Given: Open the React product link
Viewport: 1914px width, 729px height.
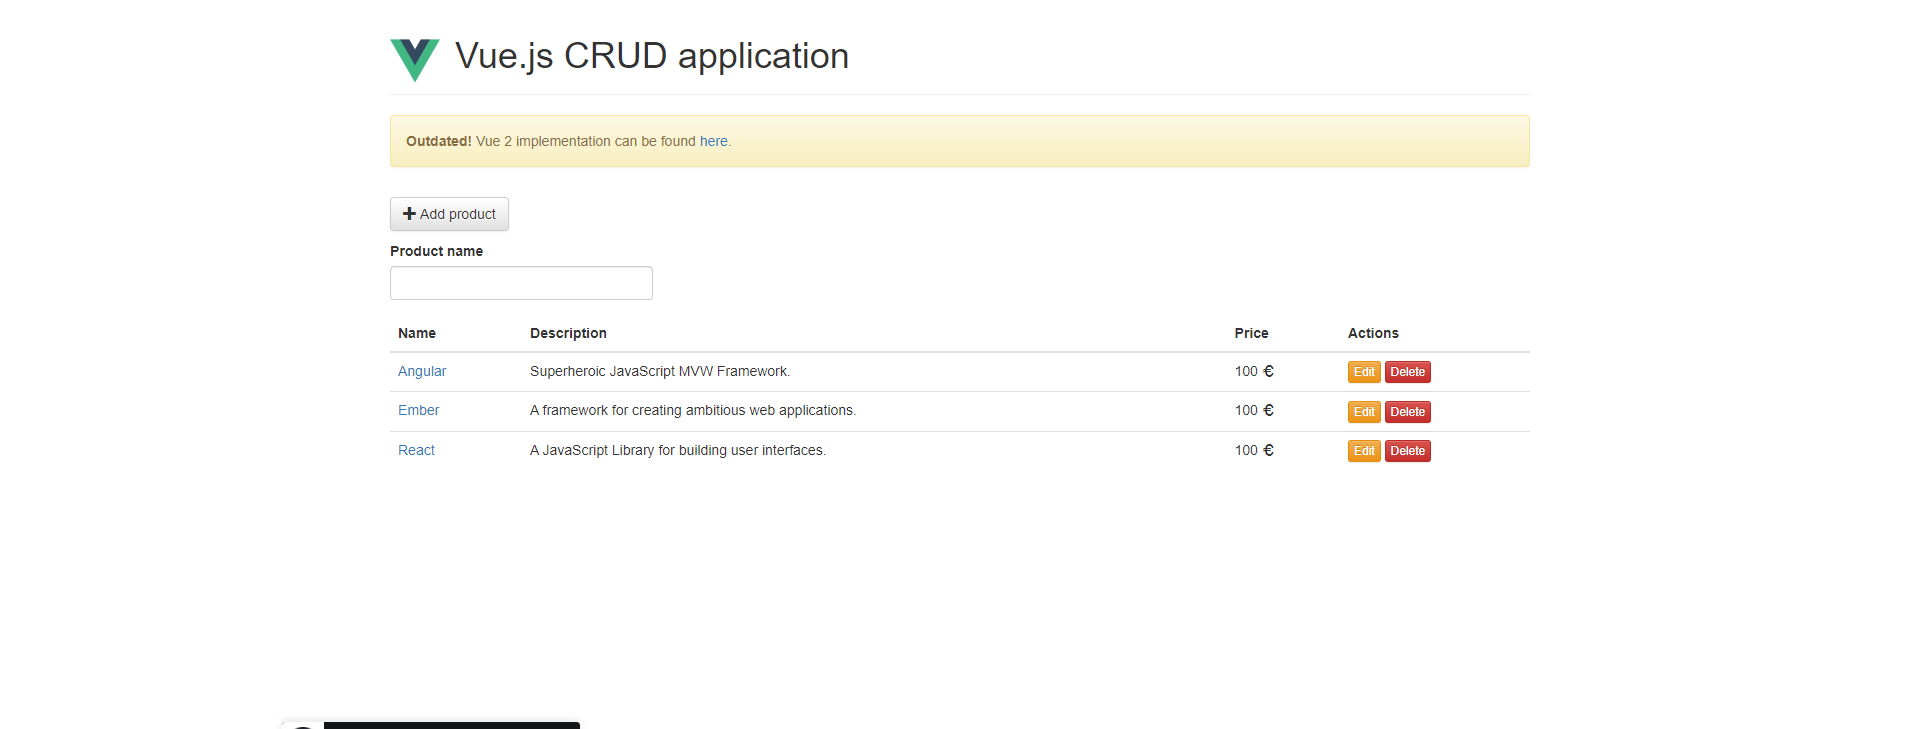Looking at the screenshot, I should tap(416, 450).
